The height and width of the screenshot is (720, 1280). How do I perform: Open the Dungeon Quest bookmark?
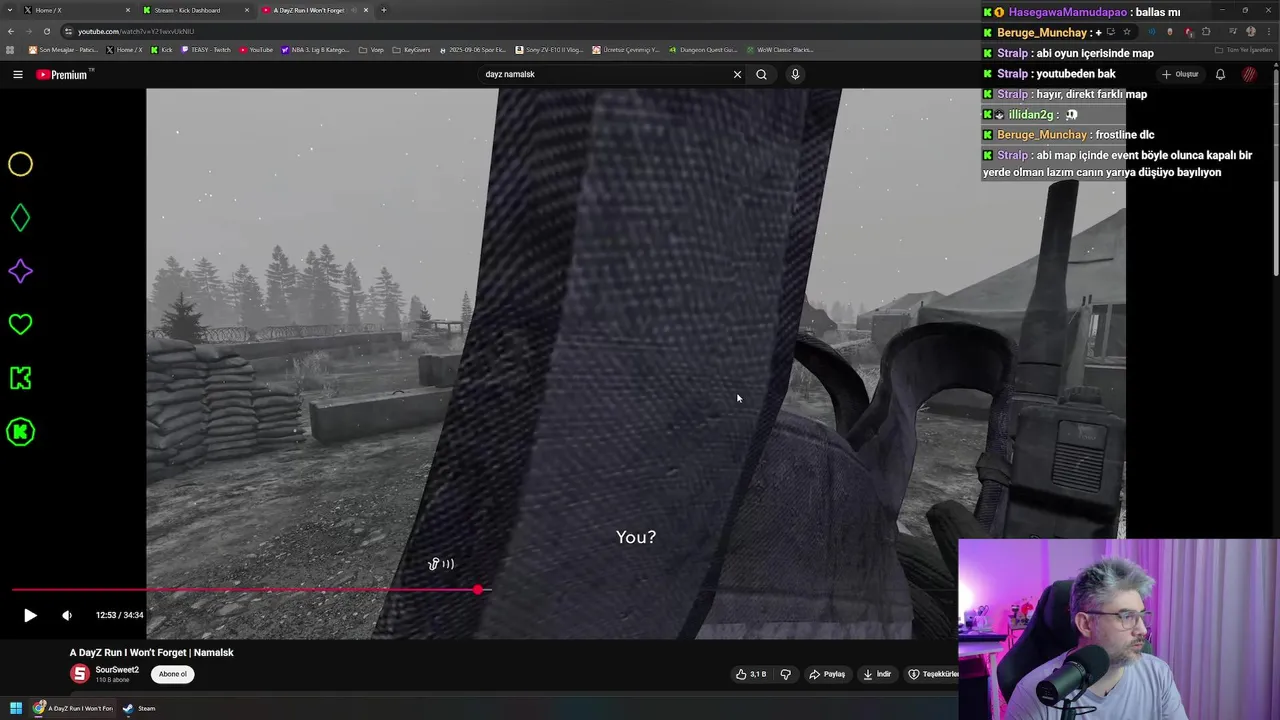pos(703,50)
